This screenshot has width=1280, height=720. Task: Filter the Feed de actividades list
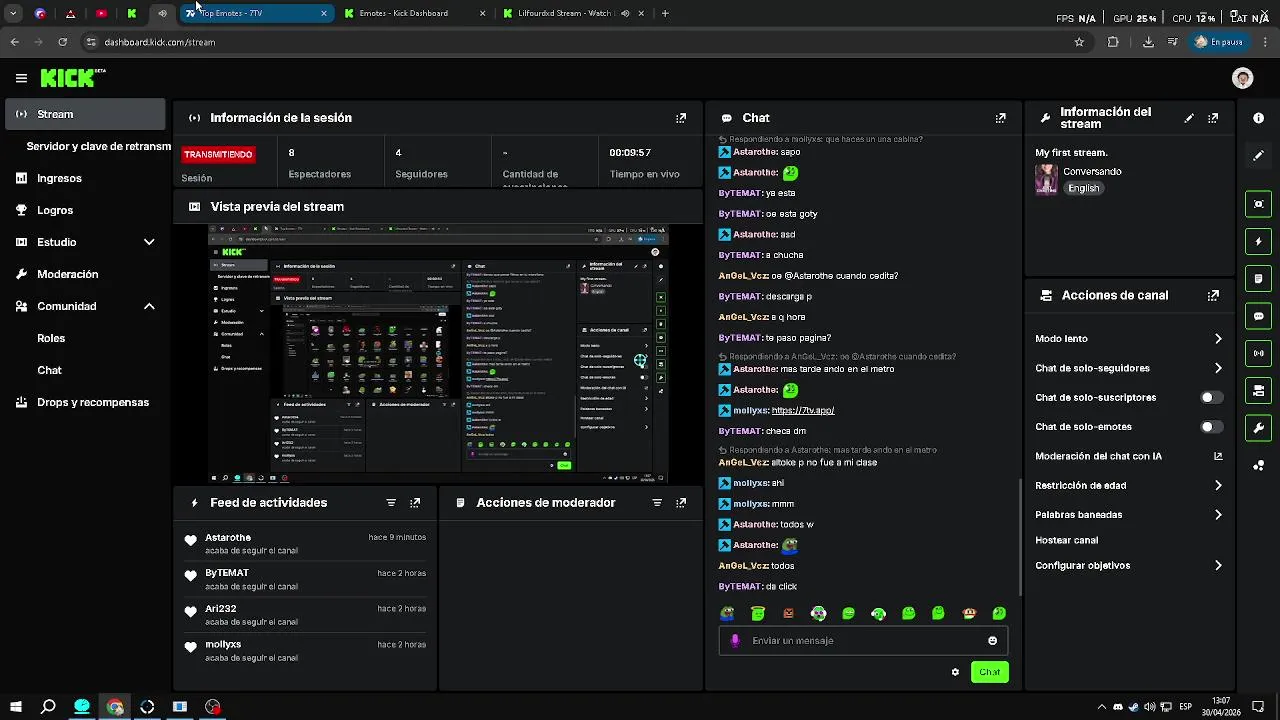point(391,503)
